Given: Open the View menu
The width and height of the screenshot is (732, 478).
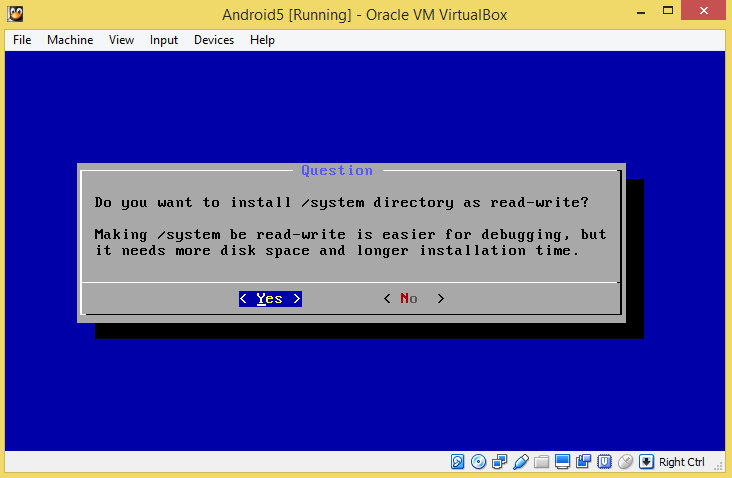Looking at the screenshot, I should point(121,40).
